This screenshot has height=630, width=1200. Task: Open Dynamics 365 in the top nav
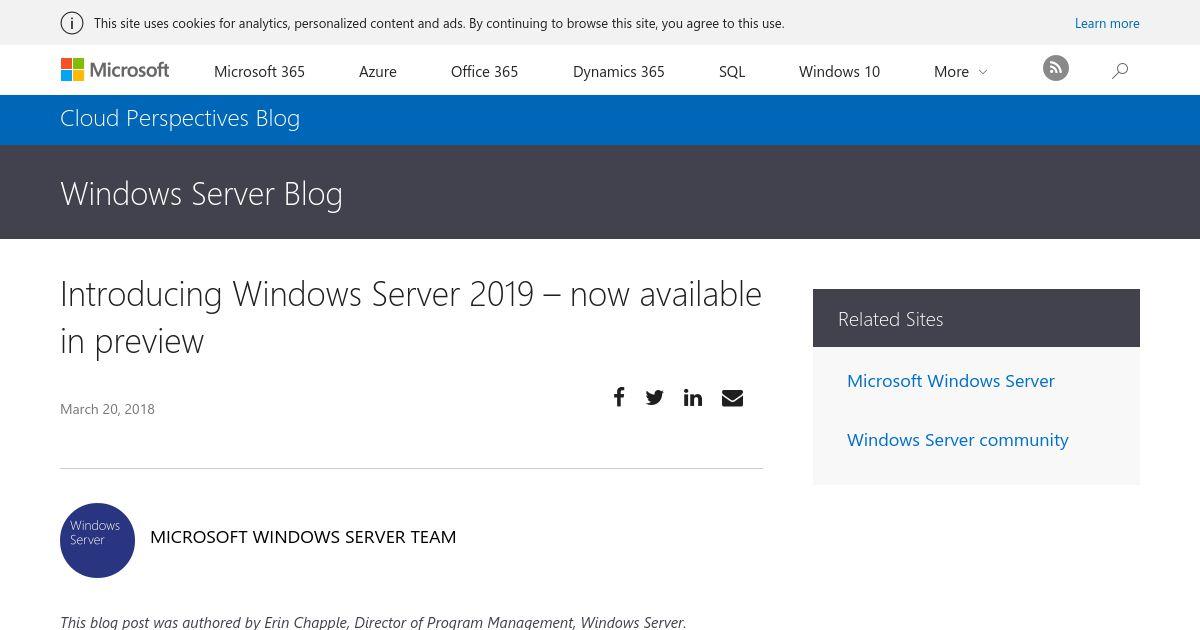pos(619,71)
